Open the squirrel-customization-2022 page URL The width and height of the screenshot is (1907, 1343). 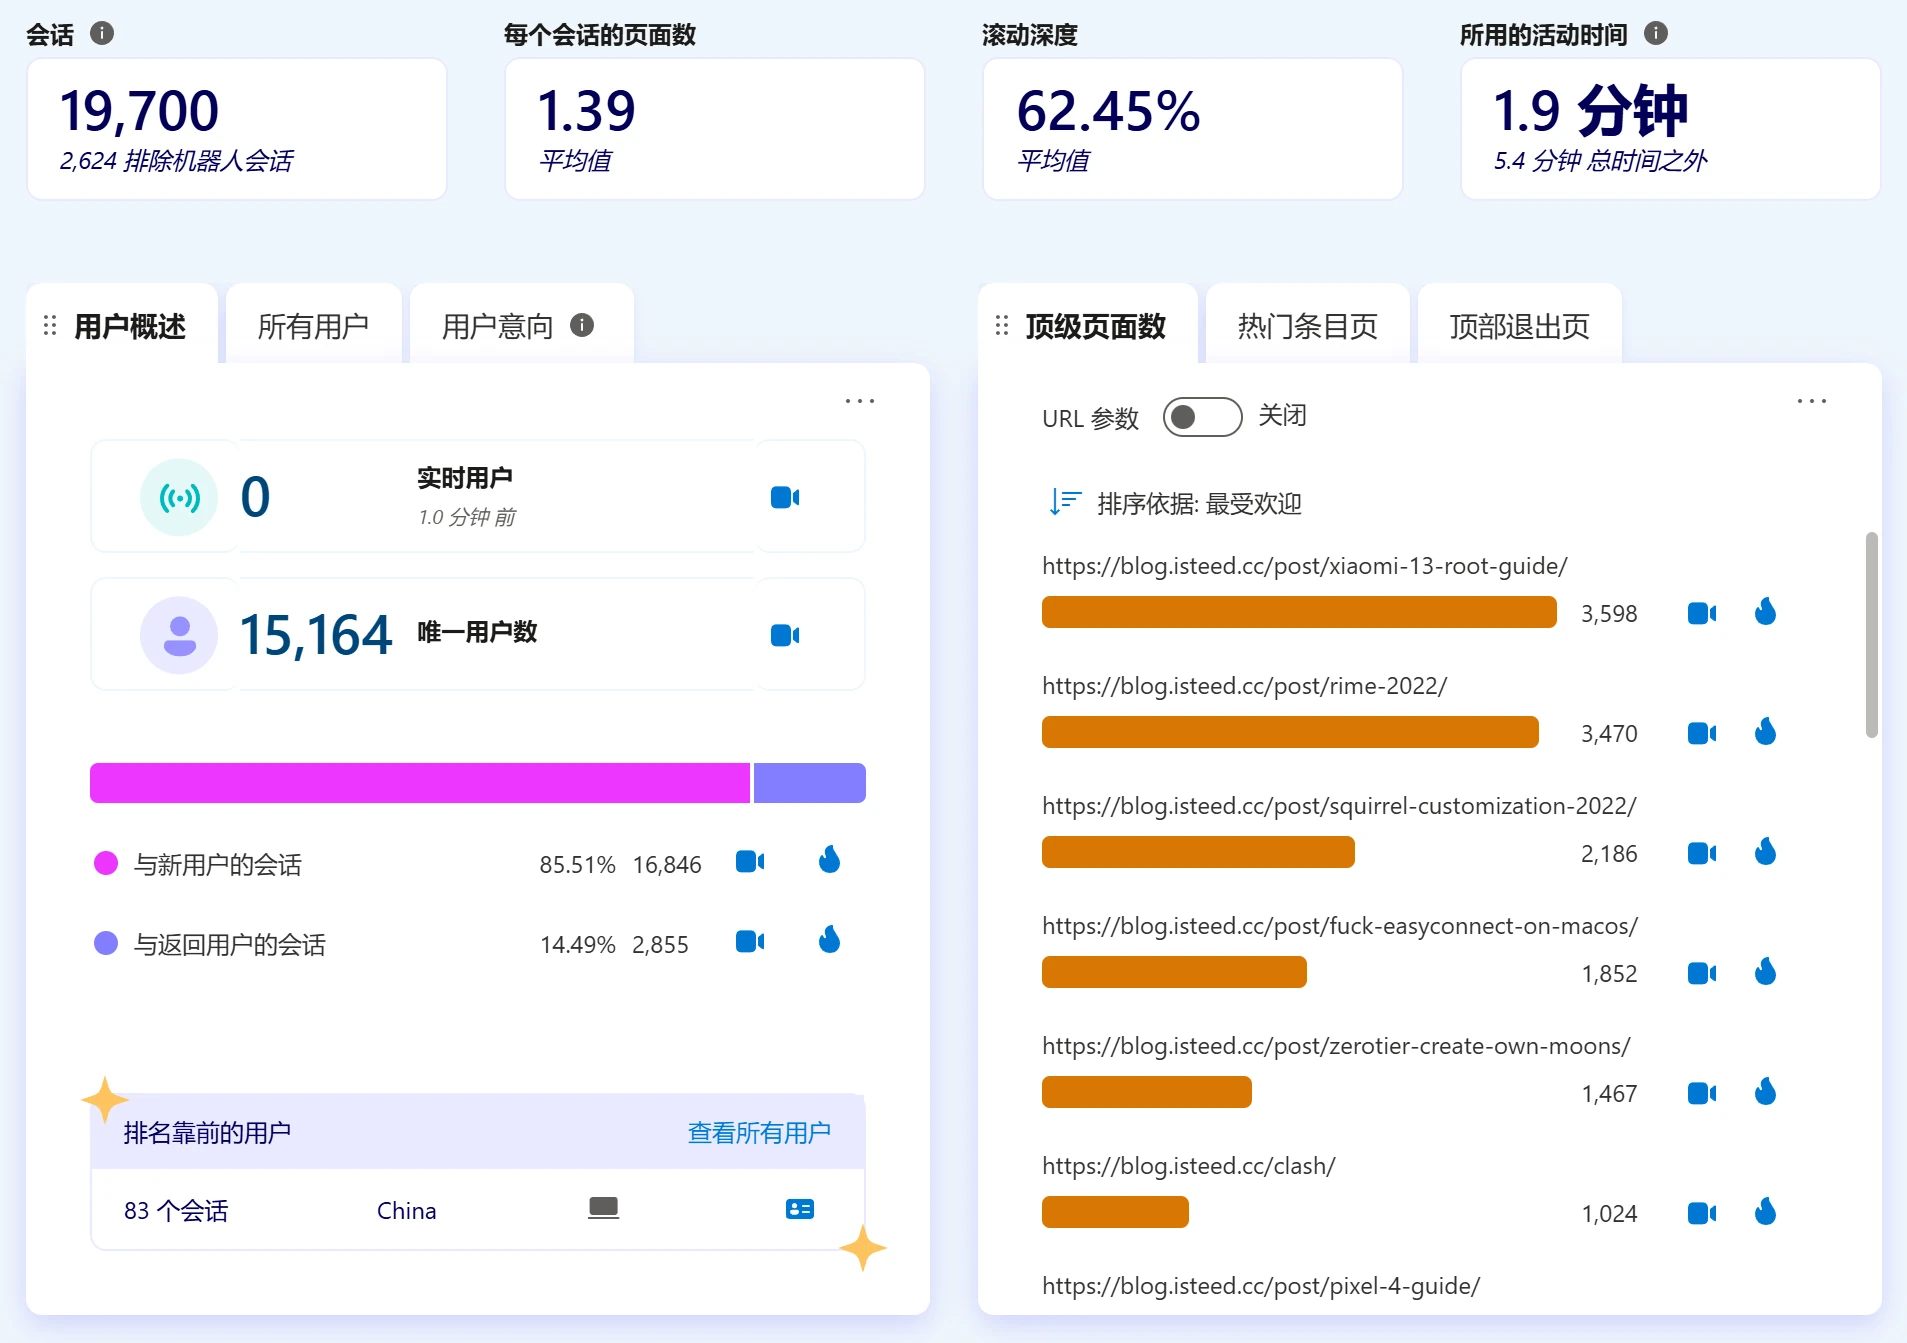click(x=1338, y=806)
